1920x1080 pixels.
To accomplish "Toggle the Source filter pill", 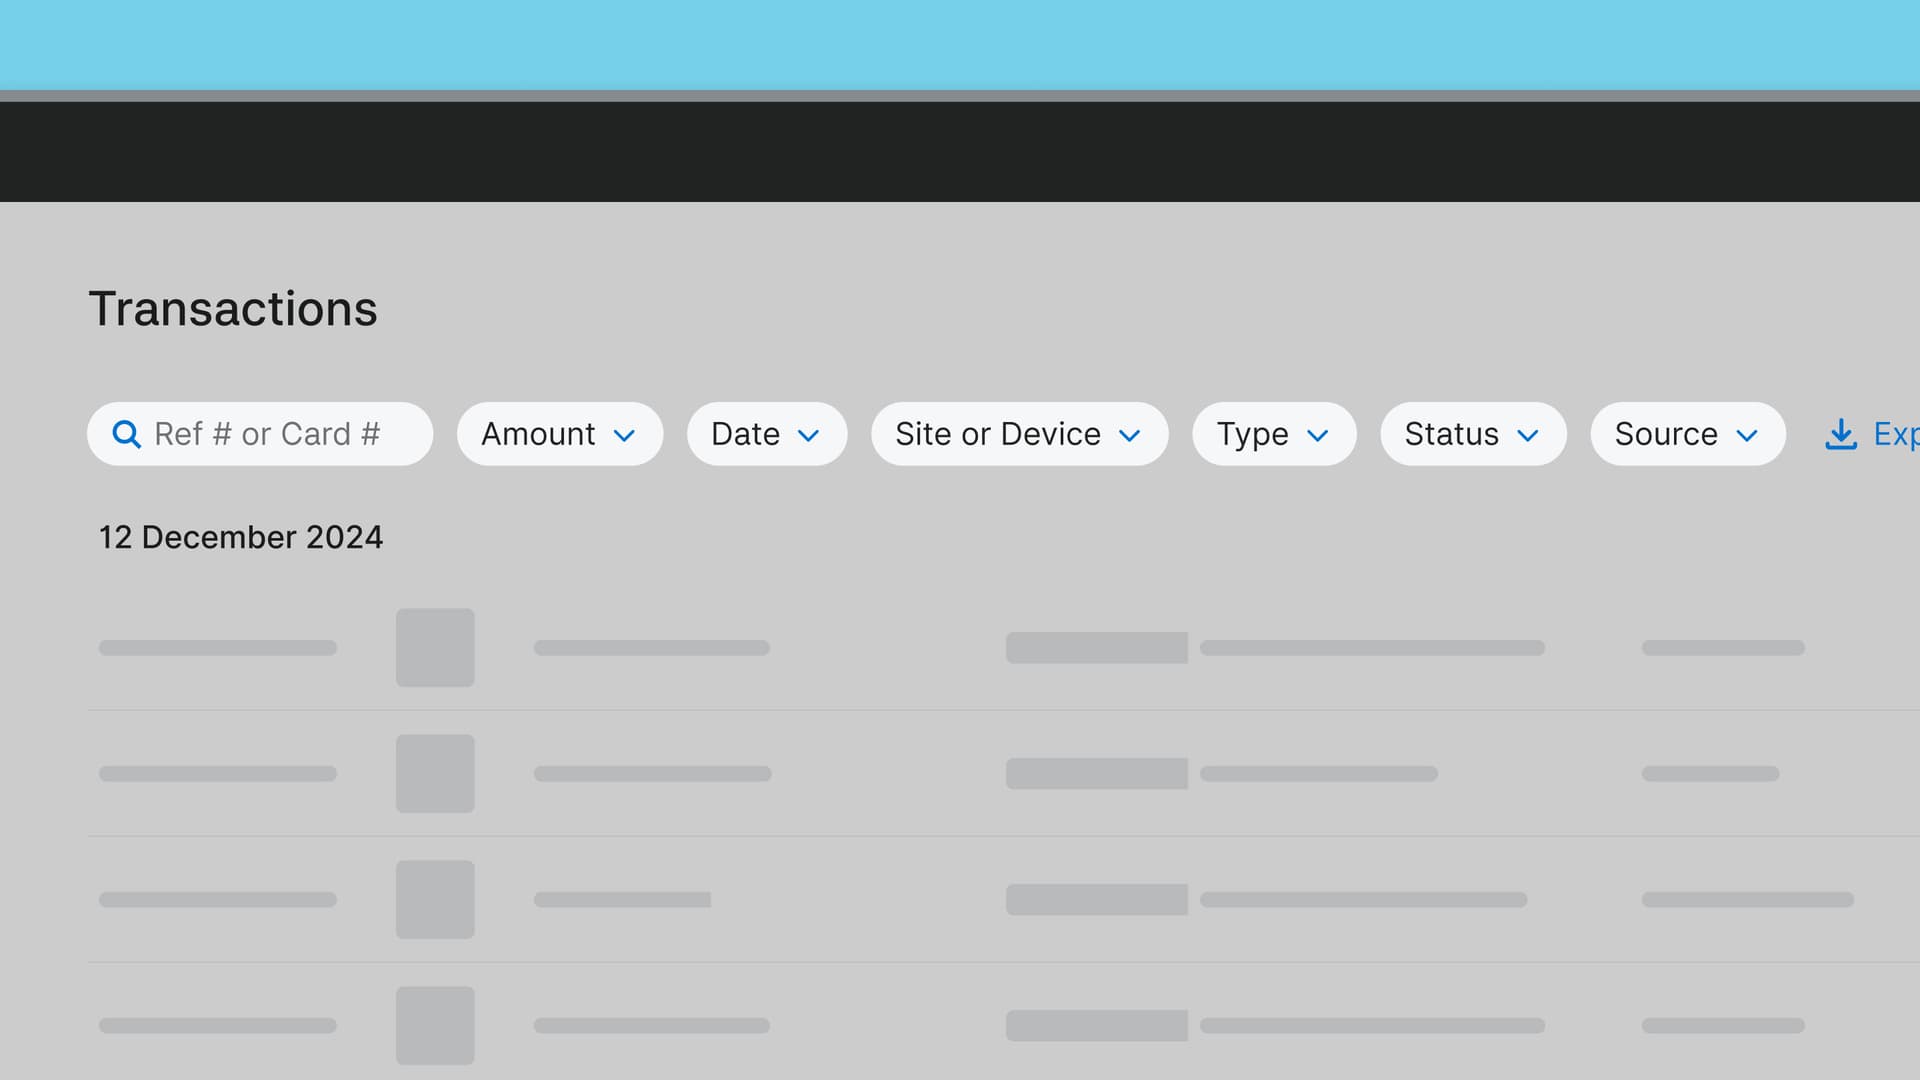I will 1687,434.
